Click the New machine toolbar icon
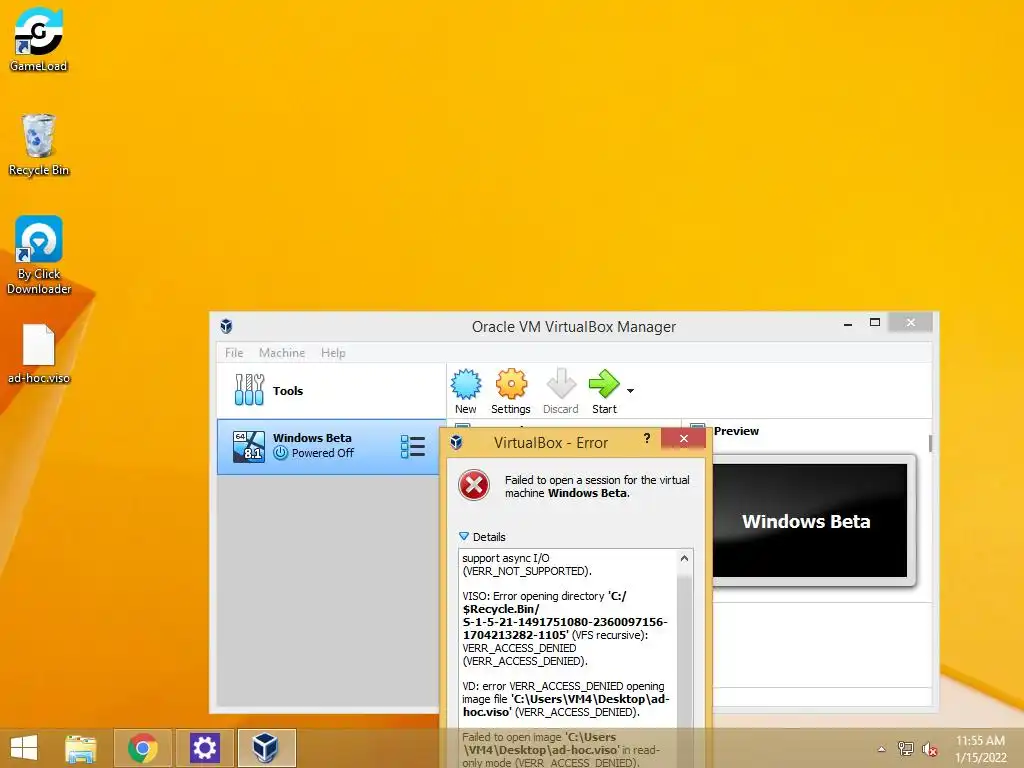Screen dimensions: 1024x768 click(x=466, y=391)
